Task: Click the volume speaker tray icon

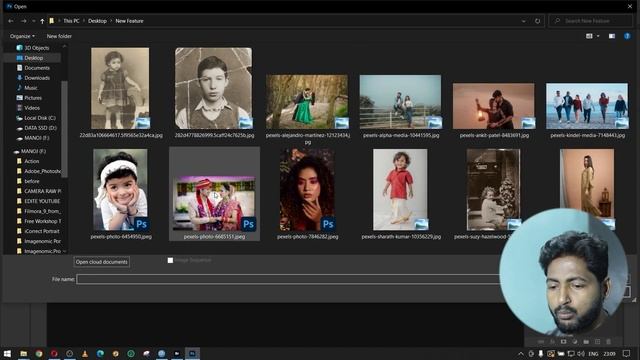Action: point(581,353)
